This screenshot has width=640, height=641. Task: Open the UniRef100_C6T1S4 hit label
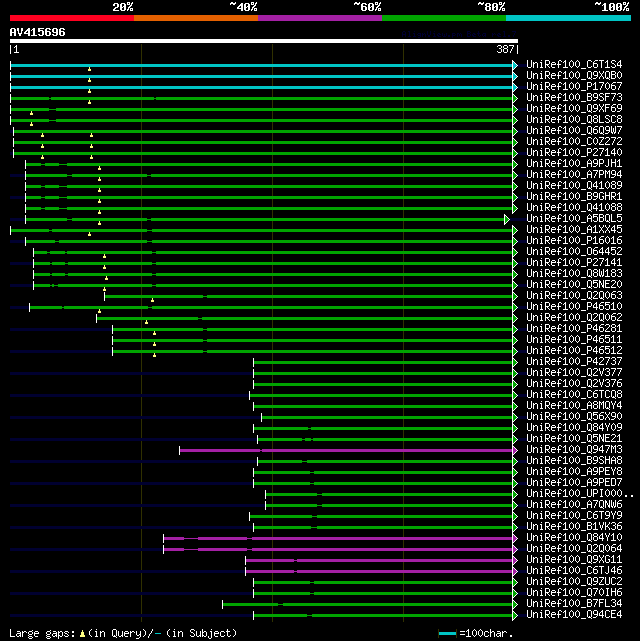pos(574,65)
